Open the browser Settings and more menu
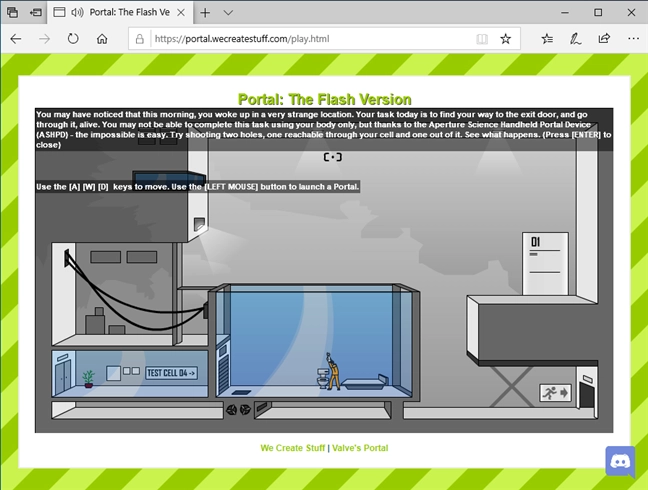 [633, 38]
